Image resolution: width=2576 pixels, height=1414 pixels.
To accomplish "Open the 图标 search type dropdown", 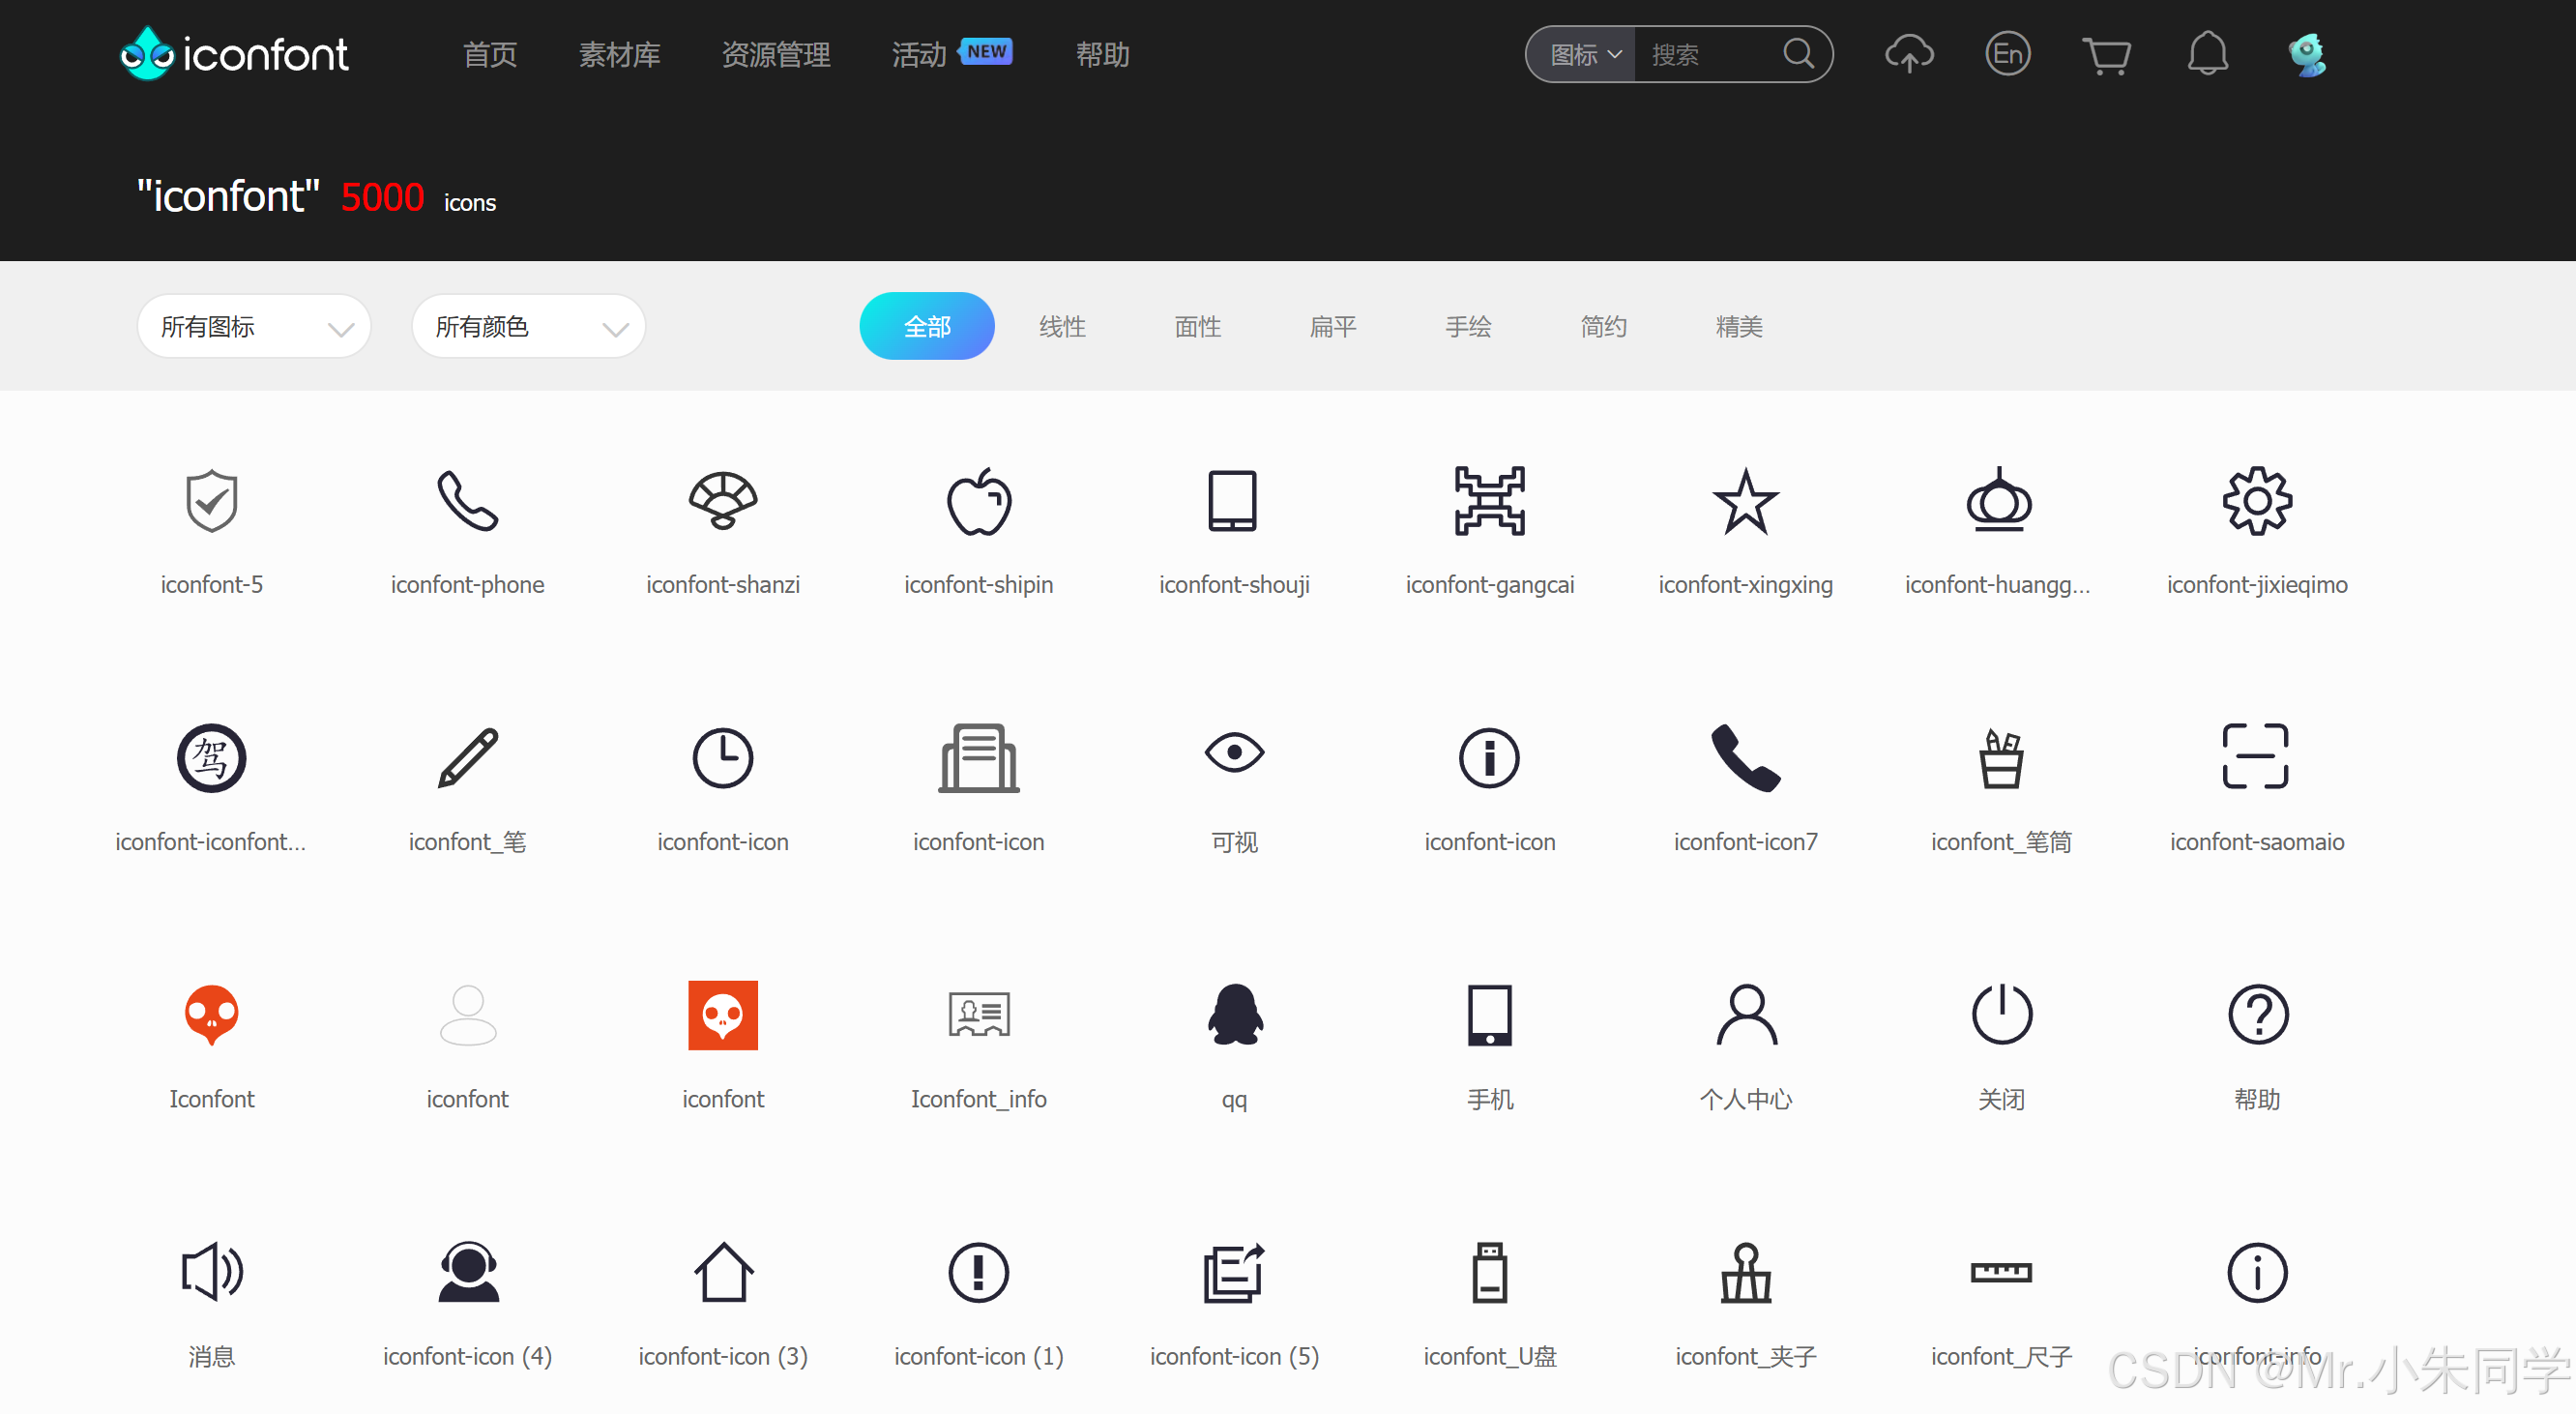I will [x=1584, y=55].
